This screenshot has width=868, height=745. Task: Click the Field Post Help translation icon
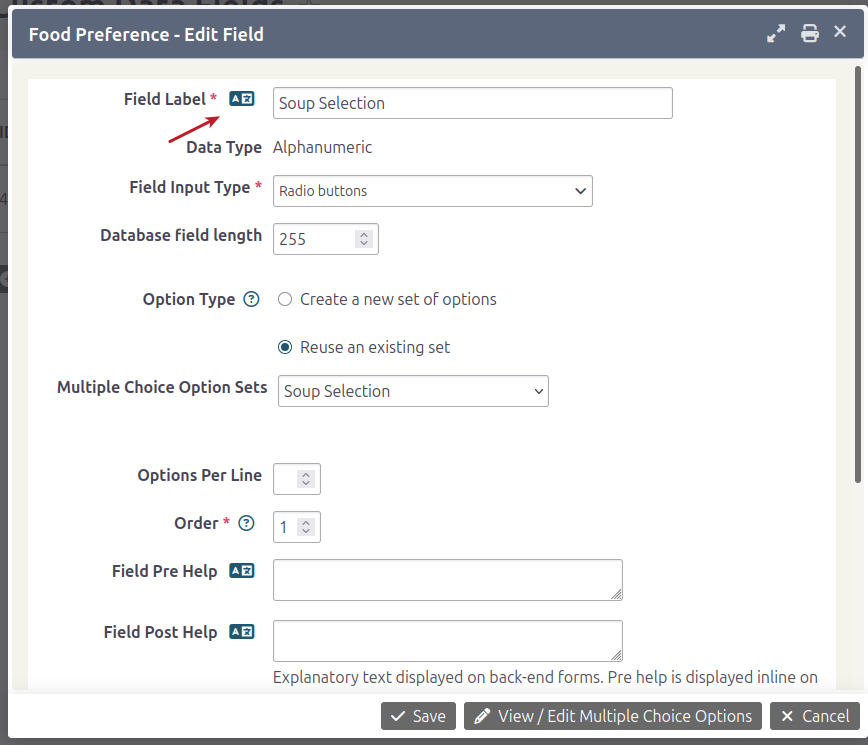pos(241,632)
